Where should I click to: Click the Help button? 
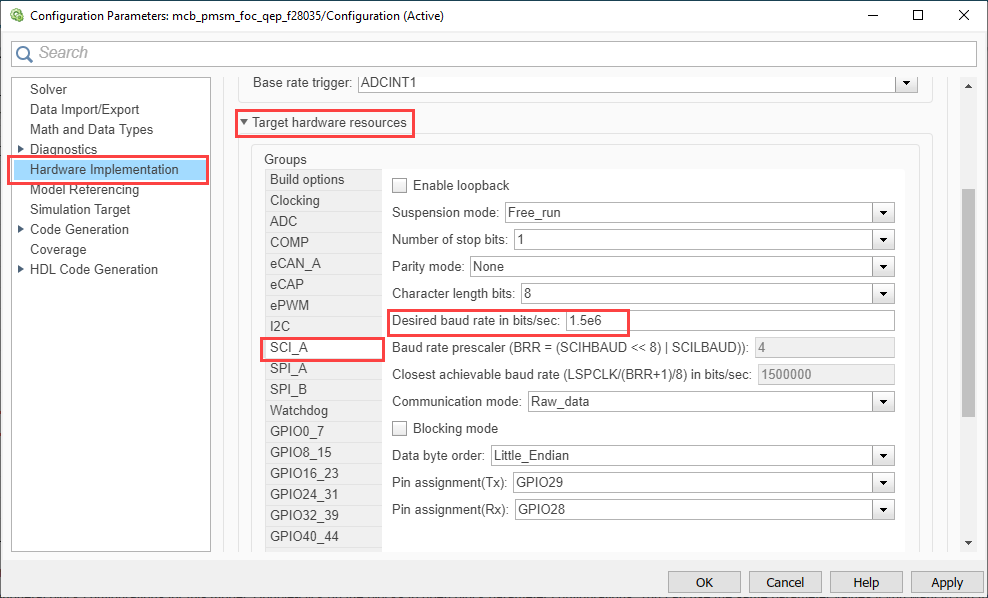point(866,582)
